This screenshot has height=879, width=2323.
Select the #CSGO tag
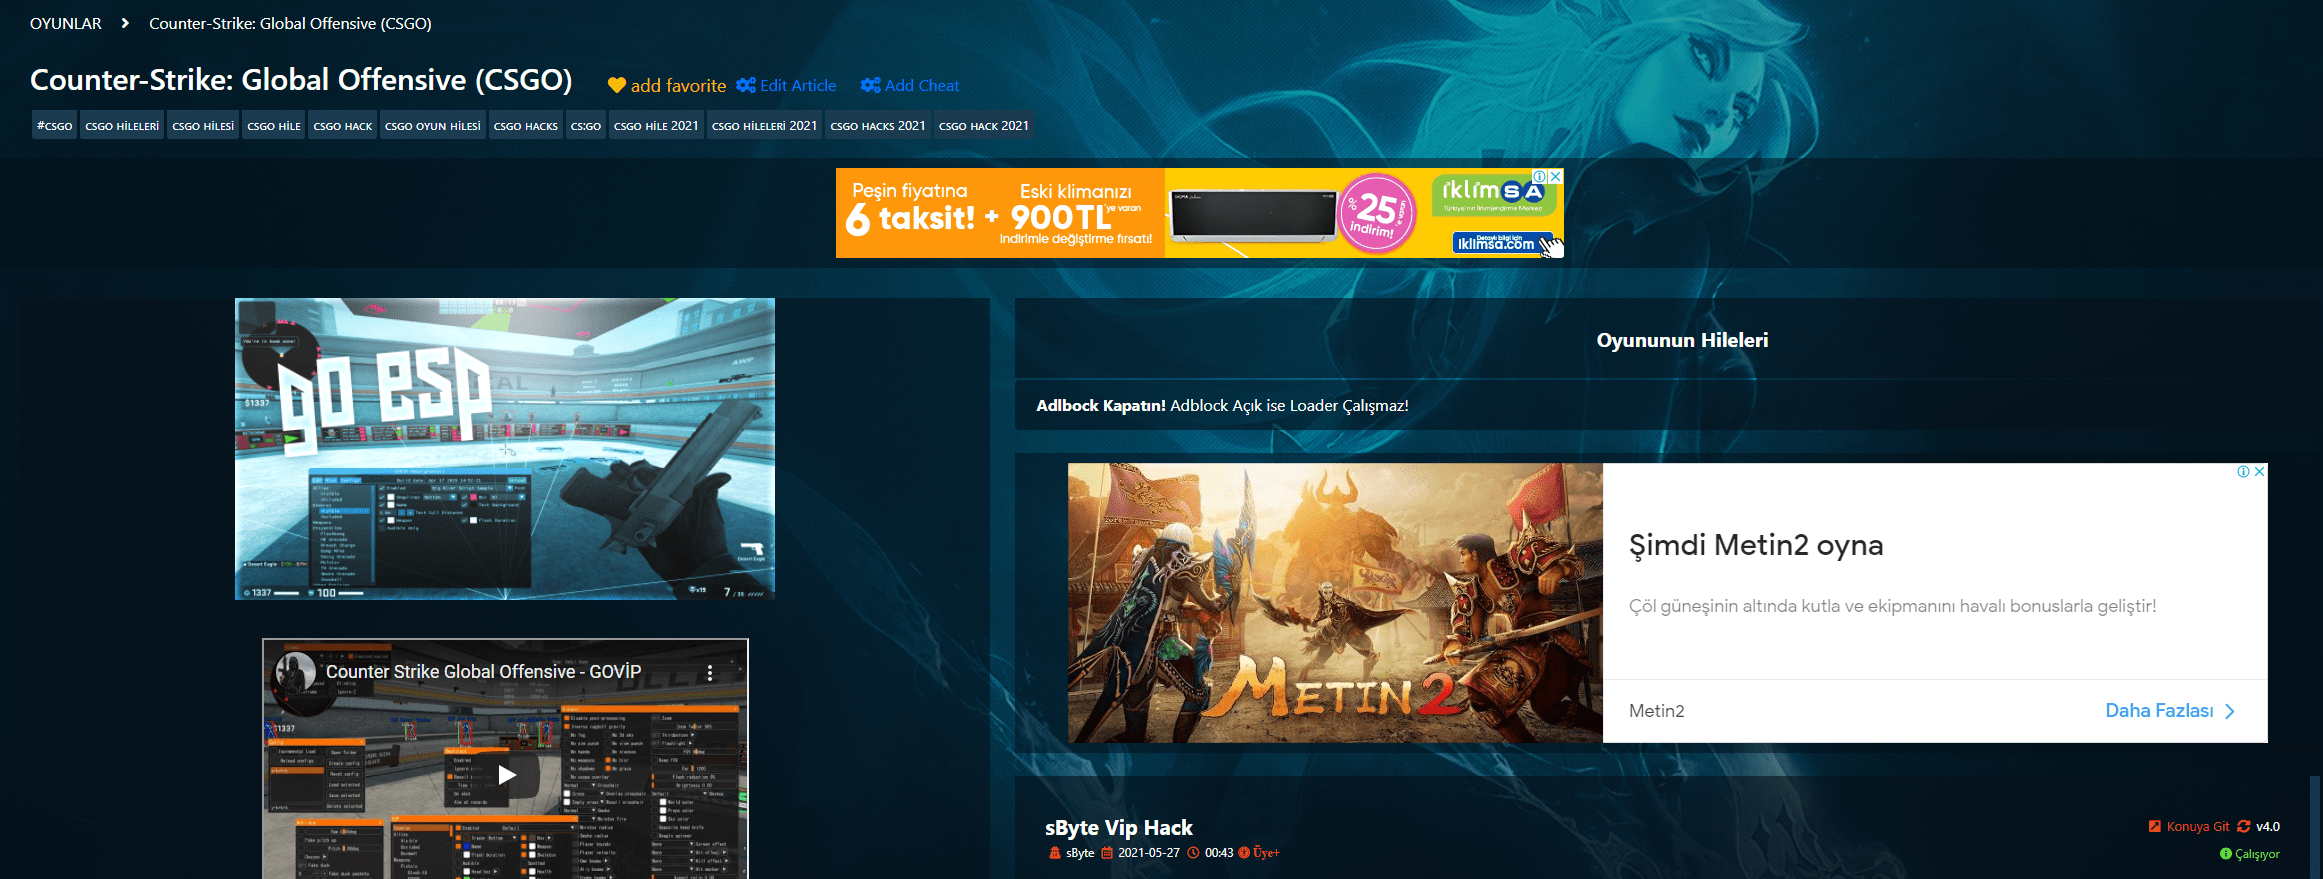tap(55, 126)
